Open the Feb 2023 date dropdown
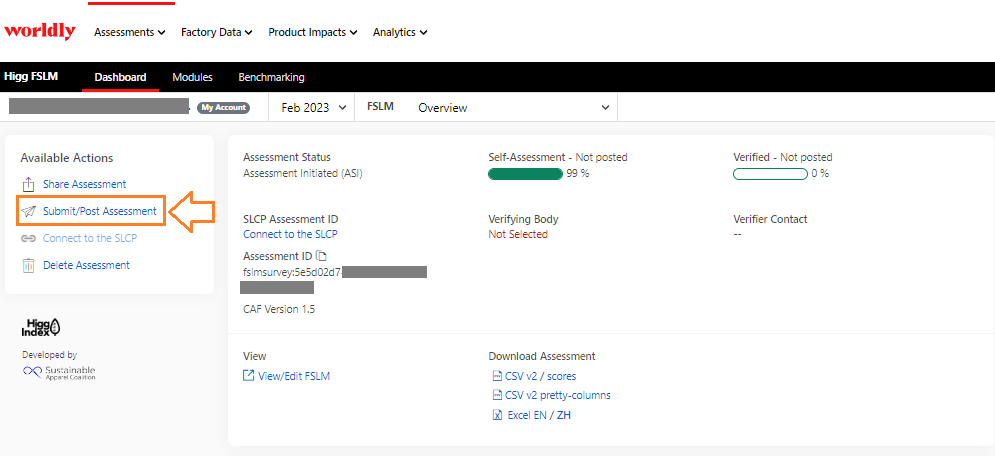 point(314,108)
